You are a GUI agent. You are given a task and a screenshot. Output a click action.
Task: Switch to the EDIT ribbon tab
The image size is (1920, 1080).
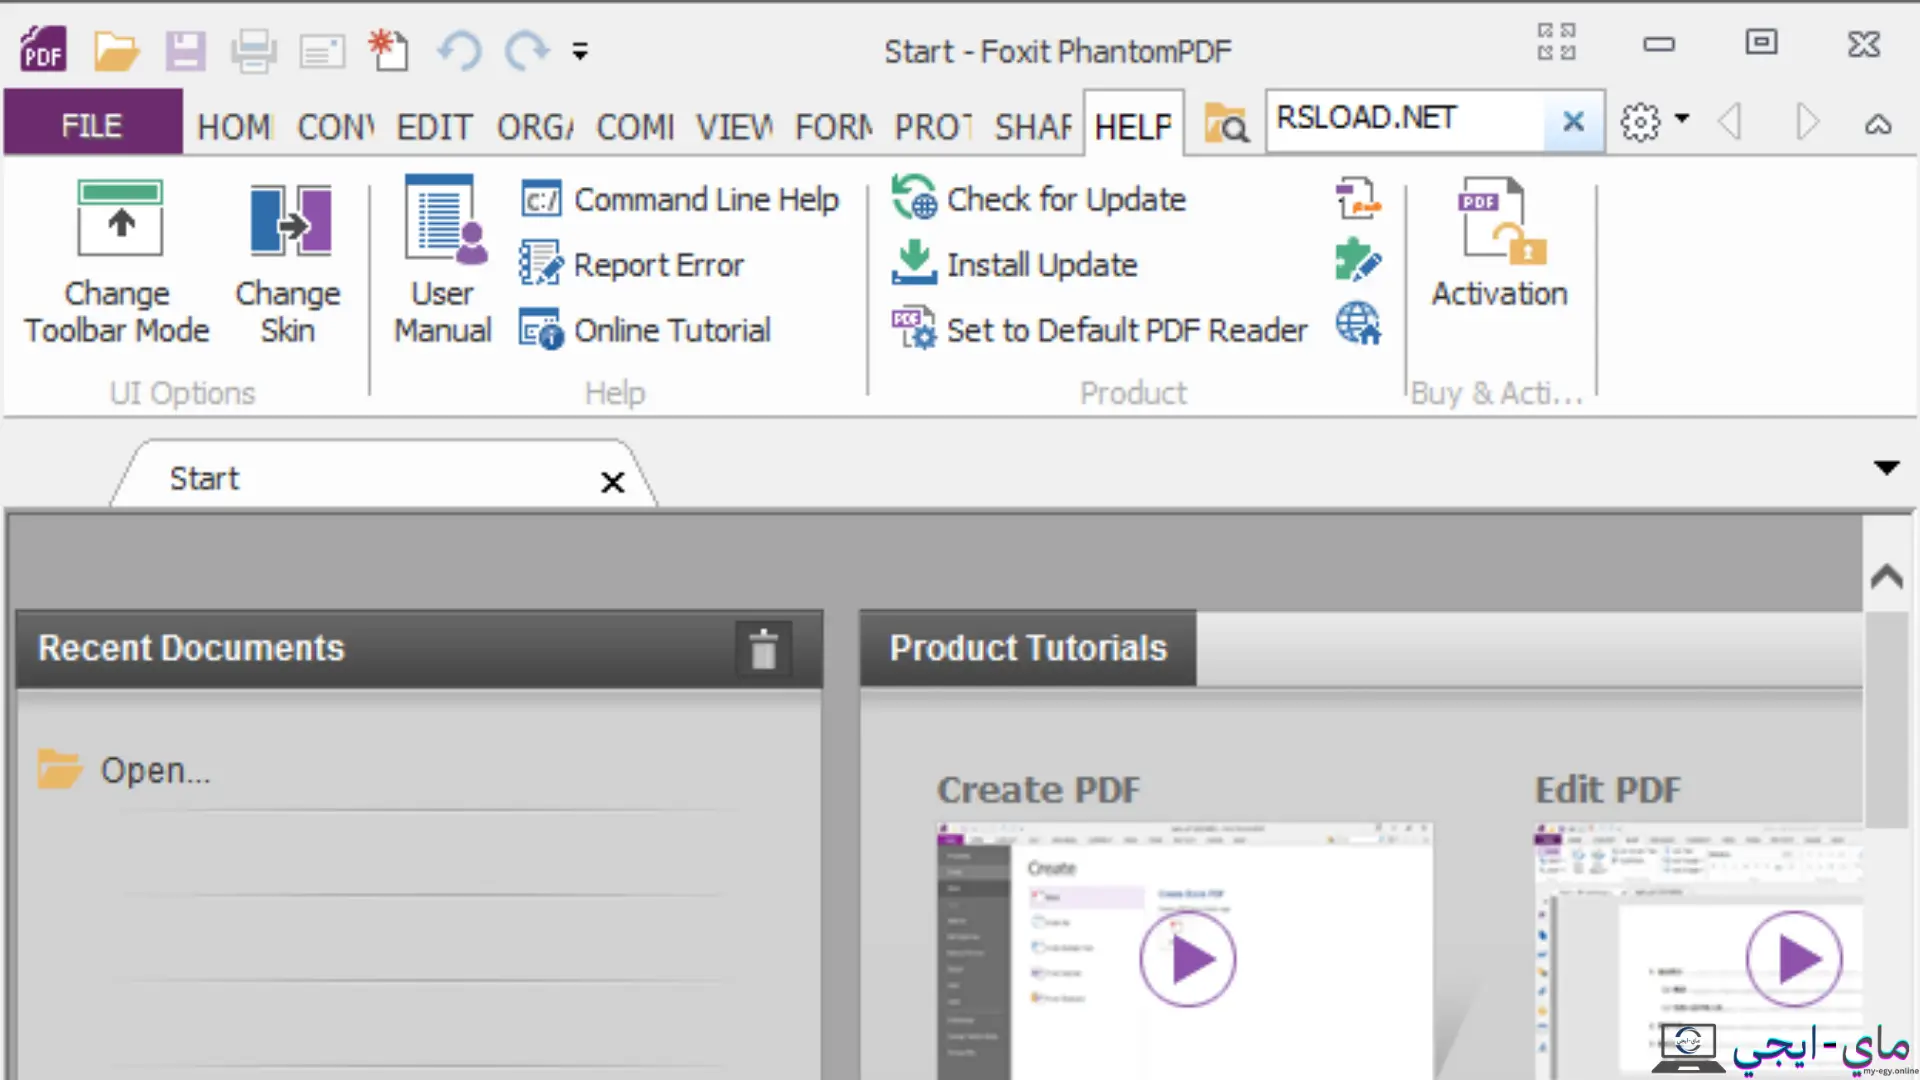pyautogui.click(x=434, y=127)
